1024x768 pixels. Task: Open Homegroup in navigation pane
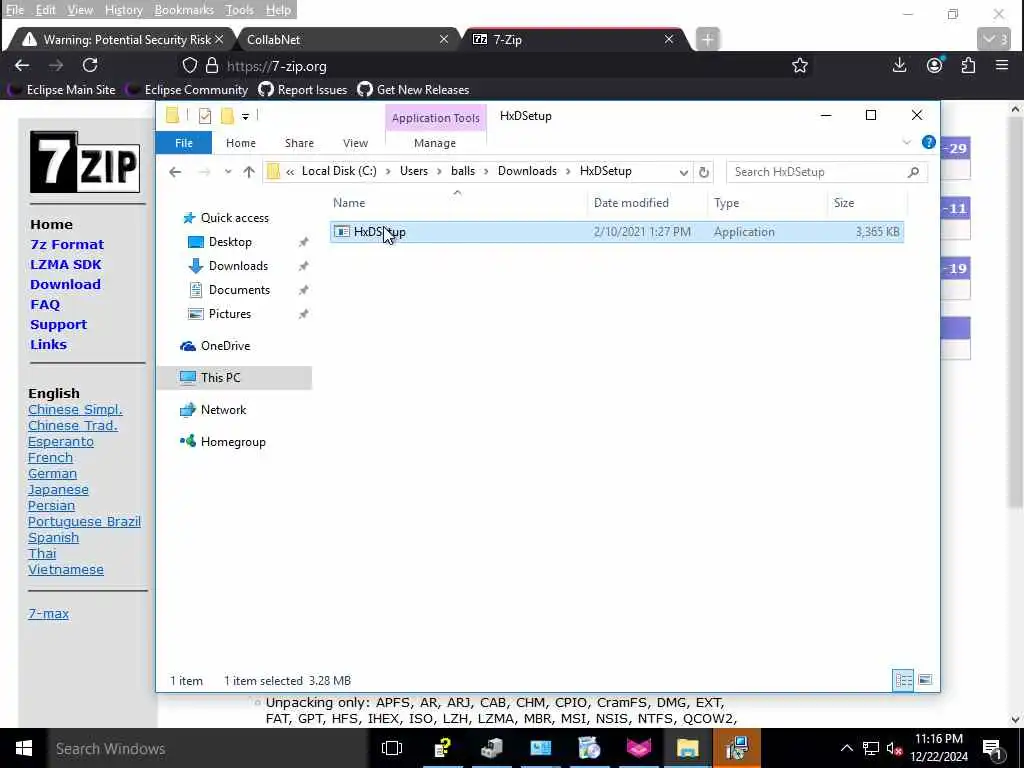(x=232, y=441)
